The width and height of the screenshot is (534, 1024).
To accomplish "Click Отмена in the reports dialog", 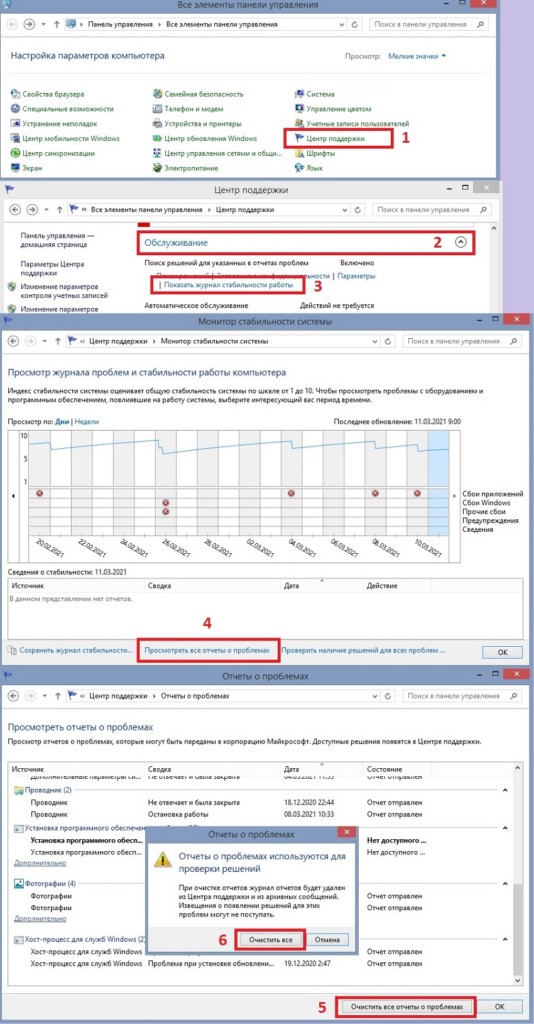I will pyautogui.click(x=327, y=939).
